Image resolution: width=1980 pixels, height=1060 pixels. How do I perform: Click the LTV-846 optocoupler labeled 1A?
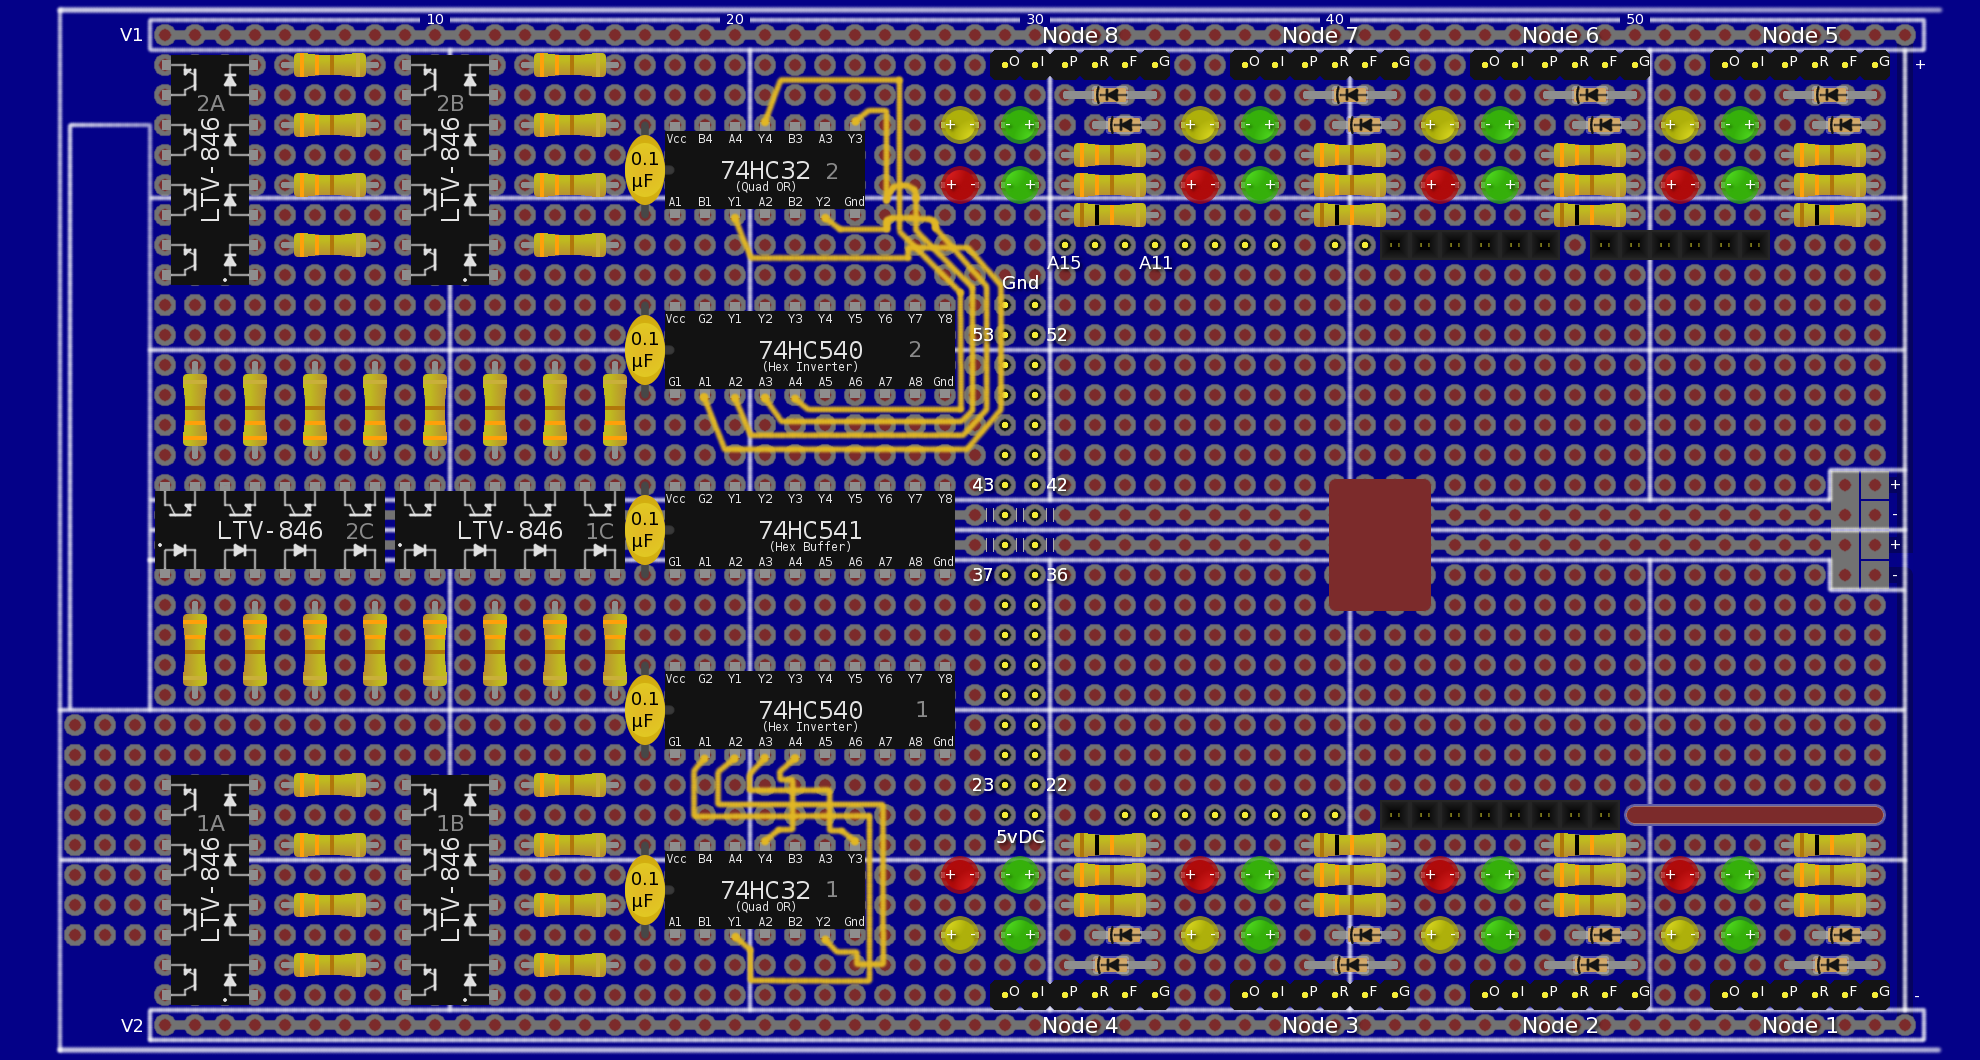210,890
